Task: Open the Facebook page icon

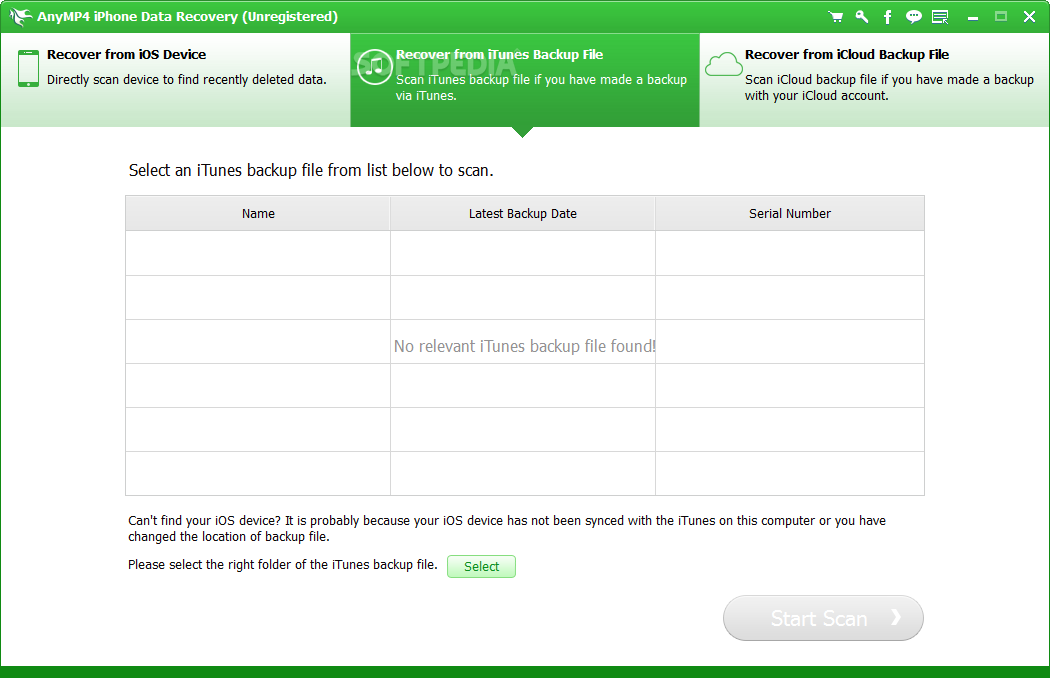Action: pyautogui.click(x=887, y=17)
